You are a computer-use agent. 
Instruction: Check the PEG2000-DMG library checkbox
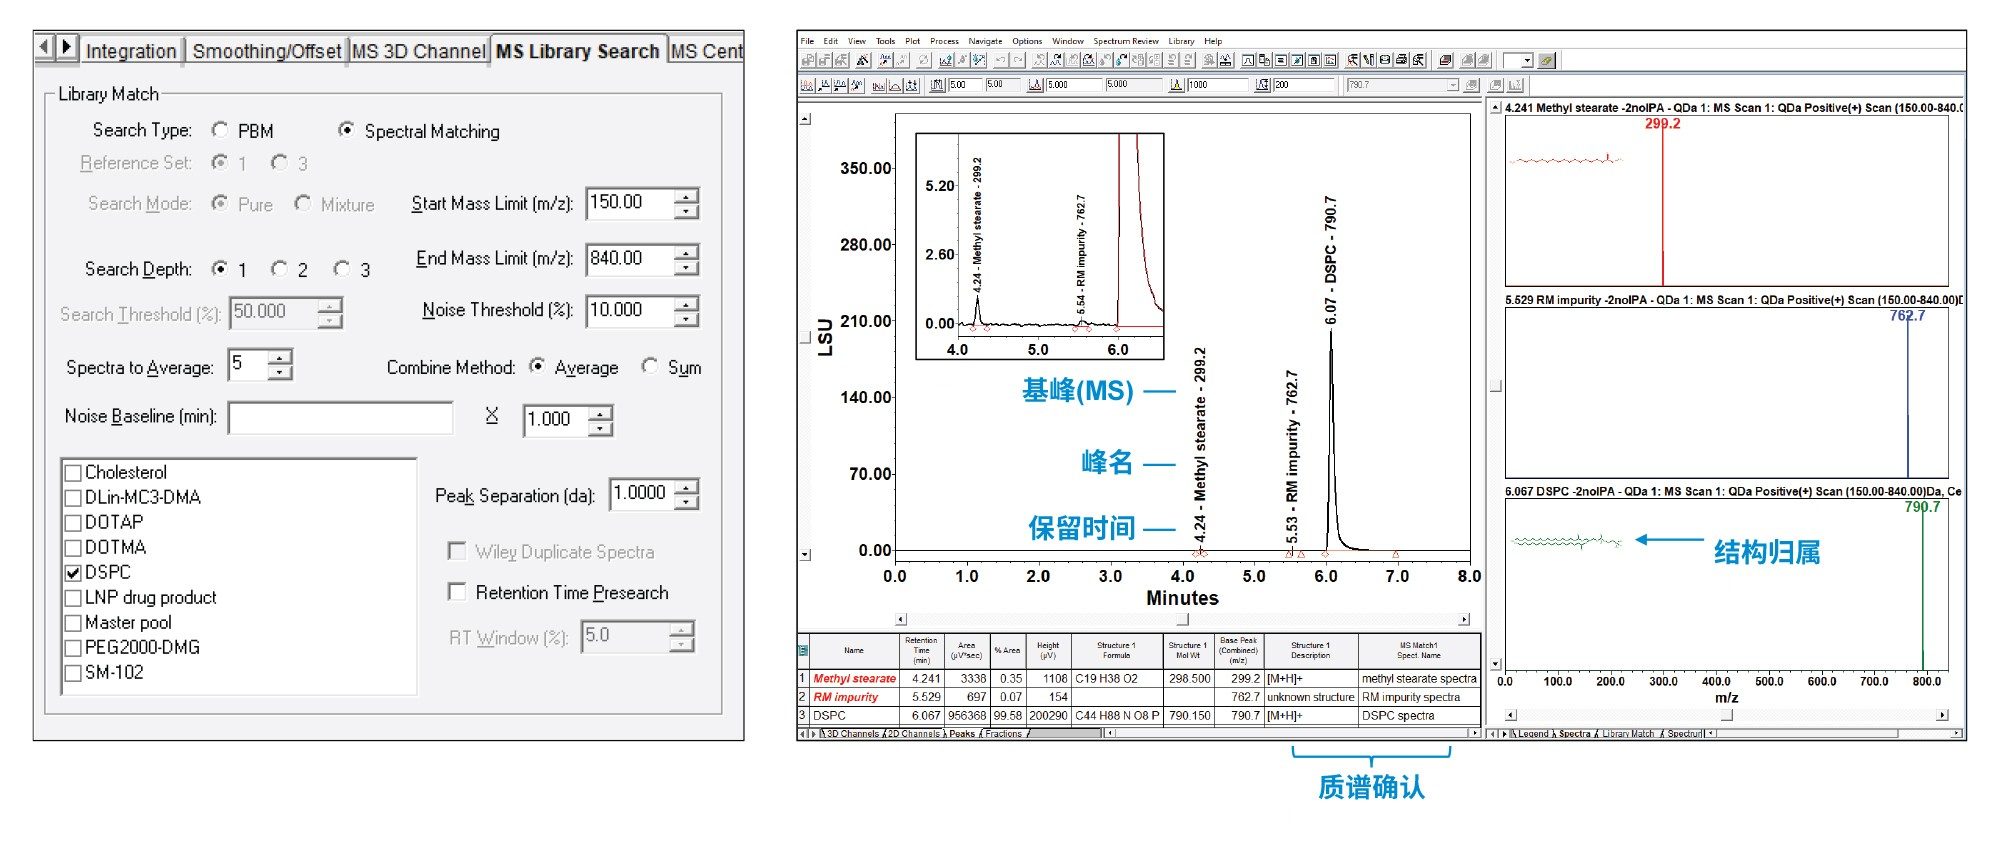(x=73, y=647)
